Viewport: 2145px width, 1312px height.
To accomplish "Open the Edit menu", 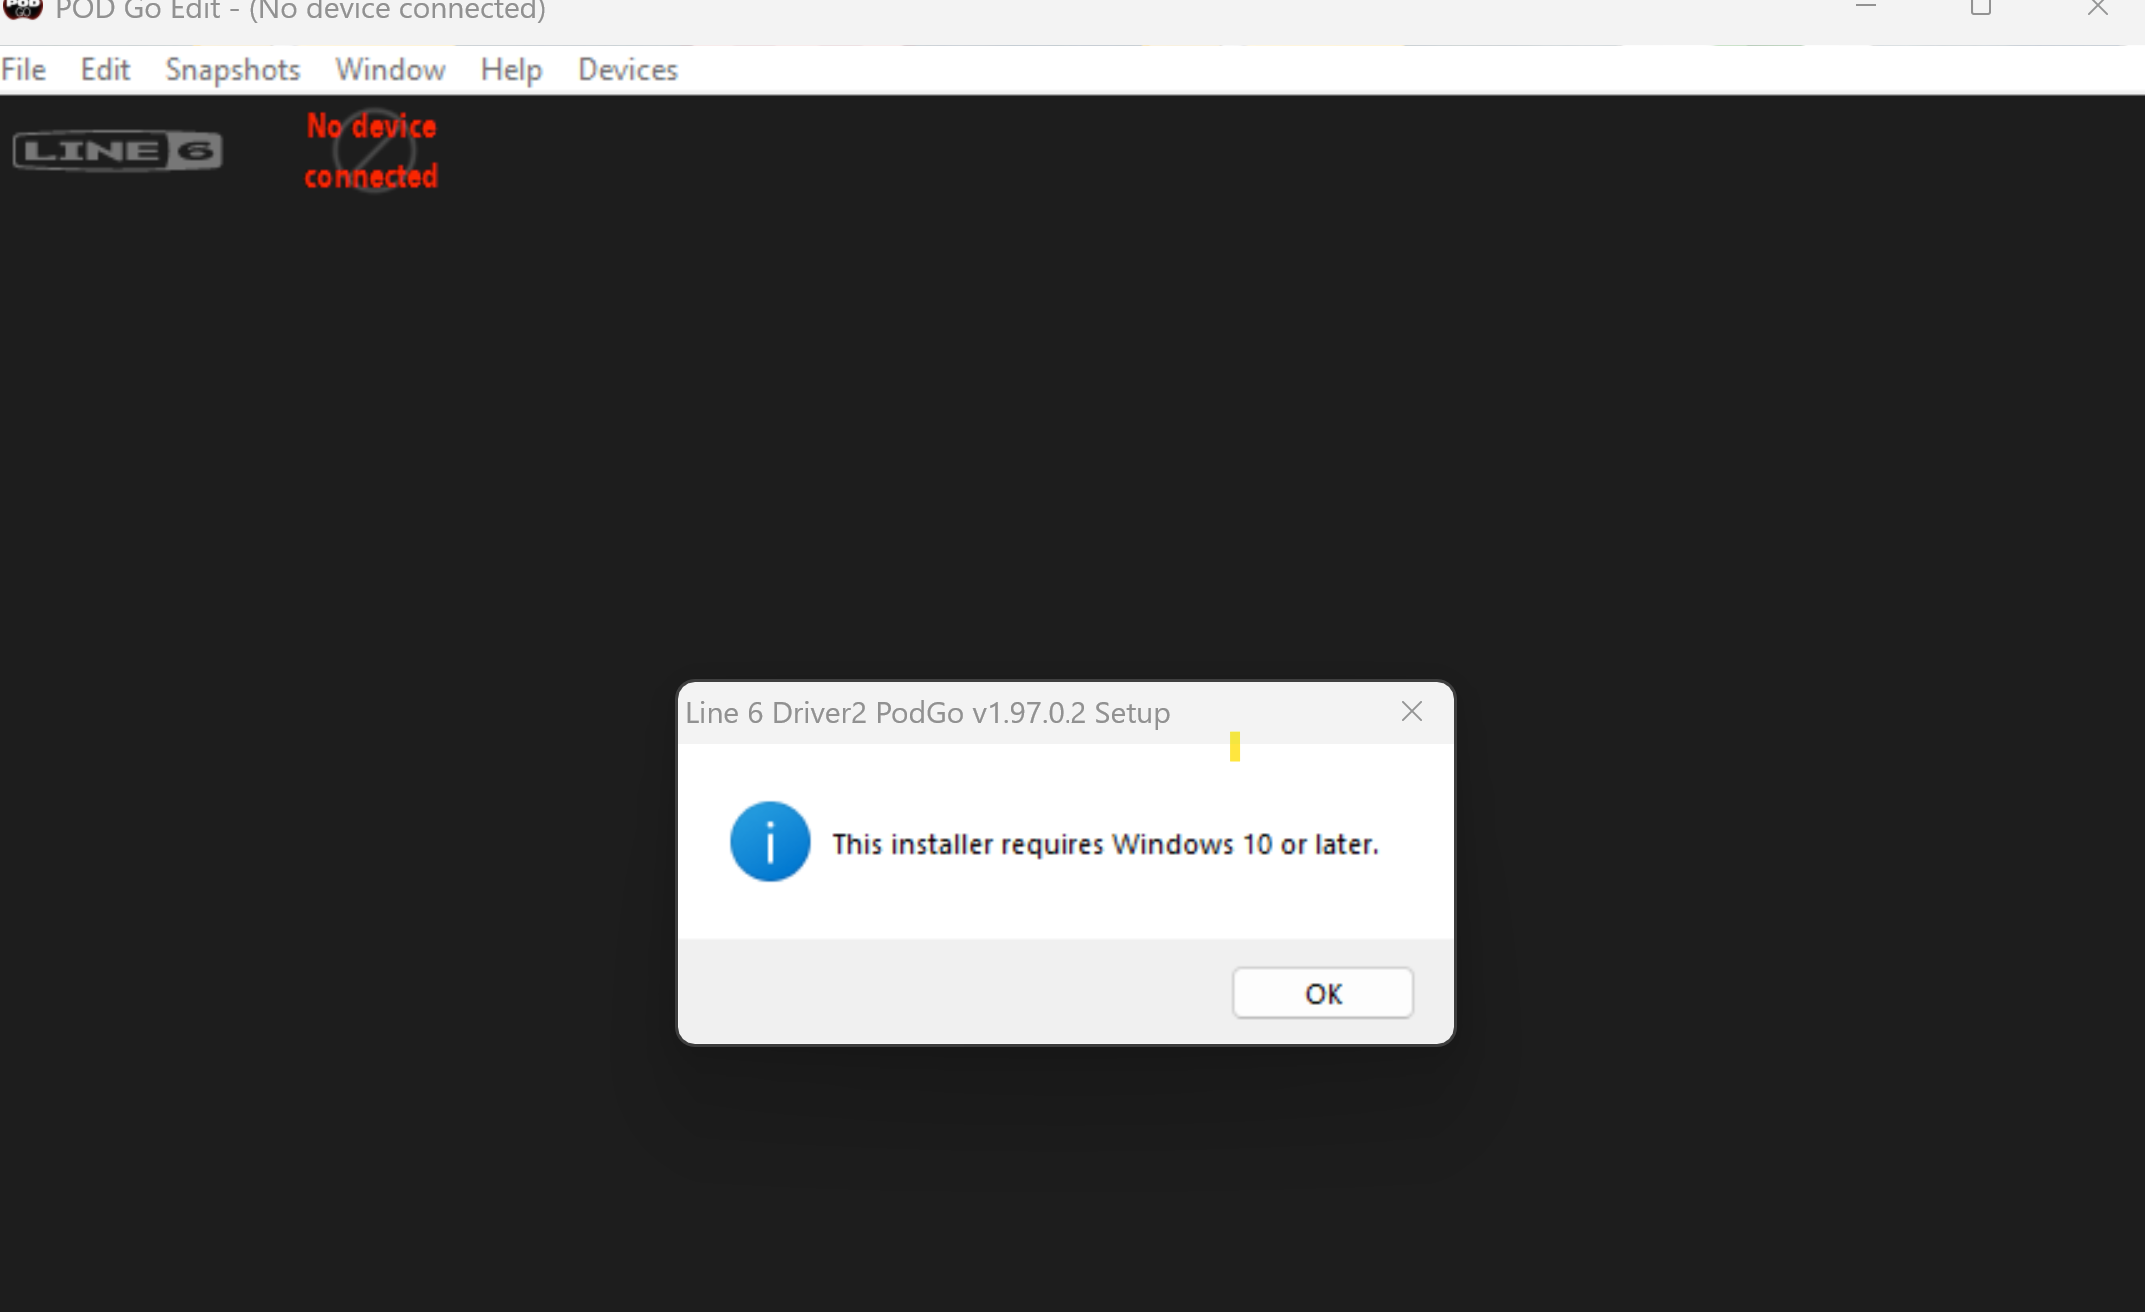I will coord(105,70).
